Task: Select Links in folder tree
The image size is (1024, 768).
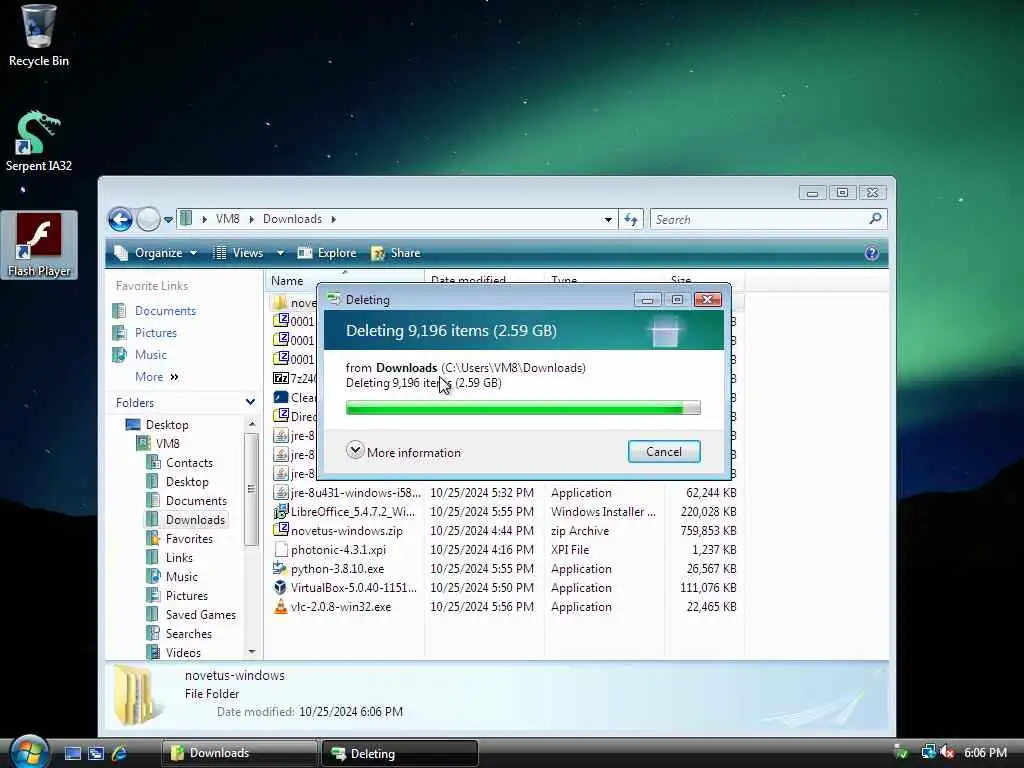Action: [170, 558]
